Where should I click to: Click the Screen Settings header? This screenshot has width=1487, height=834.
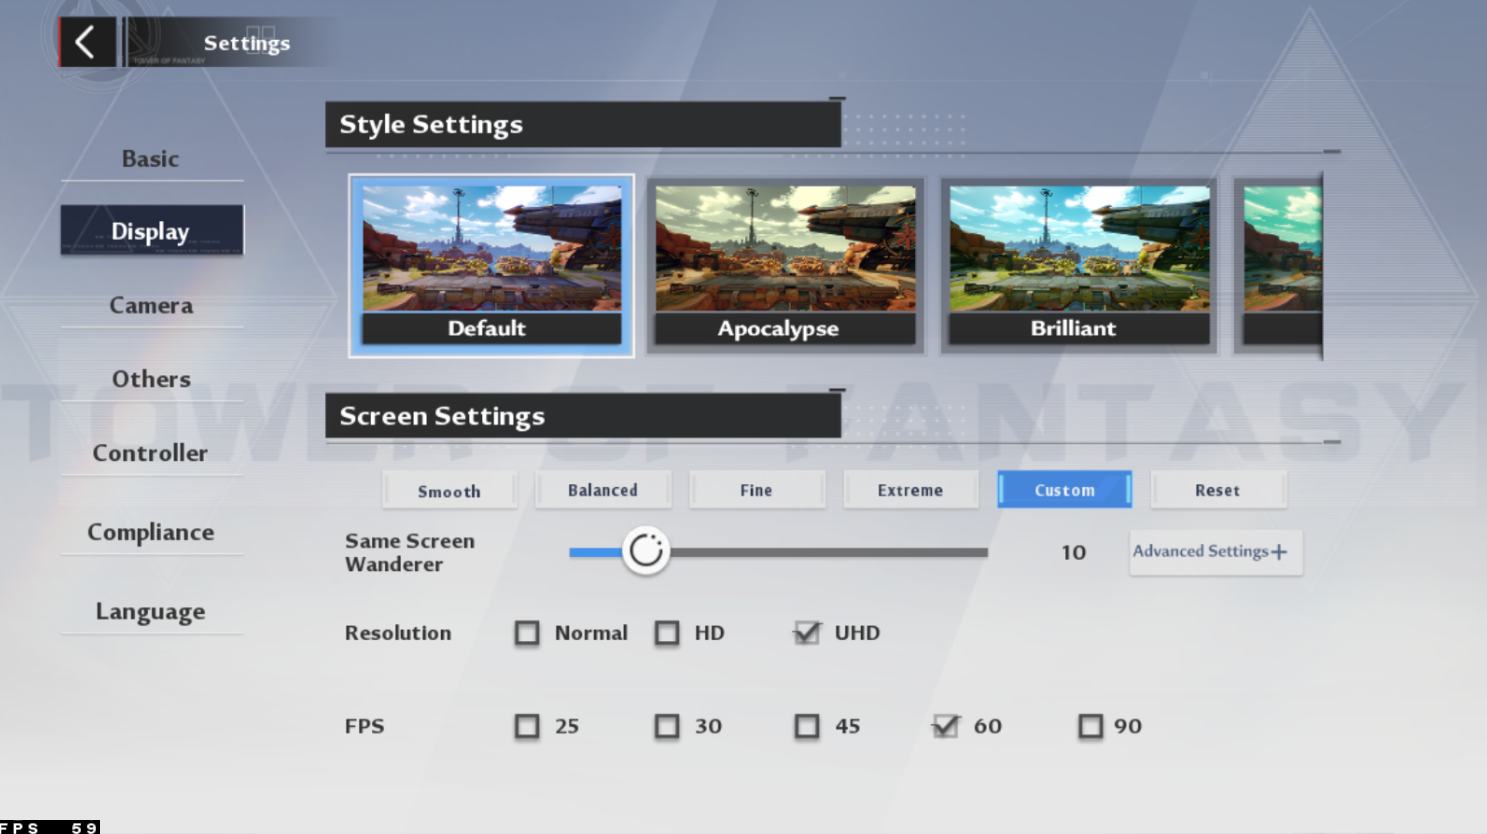tap(583, 416)
